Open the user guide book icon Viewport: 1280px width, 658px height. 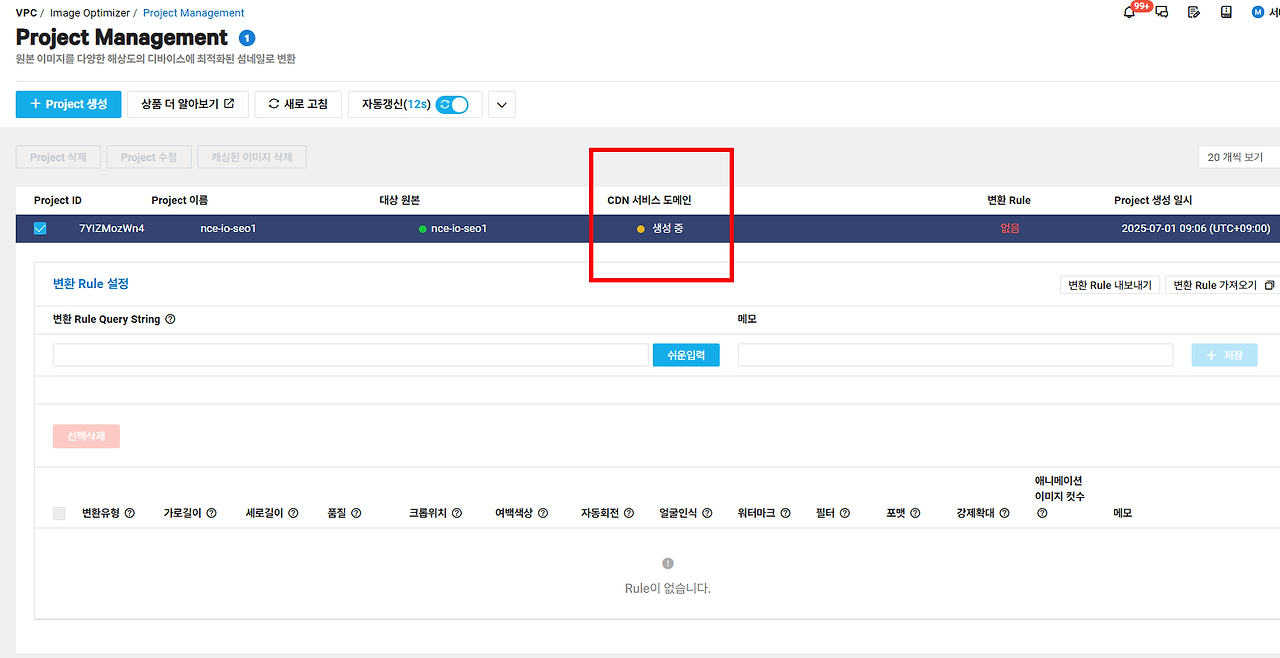(1226, 12)
